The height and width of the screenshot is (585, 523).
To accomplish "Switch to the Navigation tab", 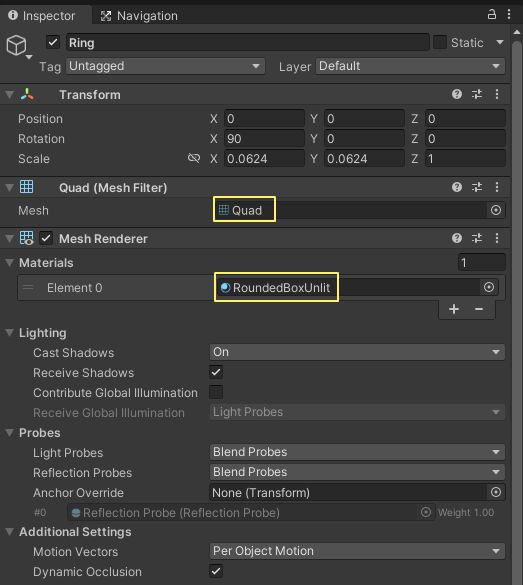I will [x=139, y=16].
